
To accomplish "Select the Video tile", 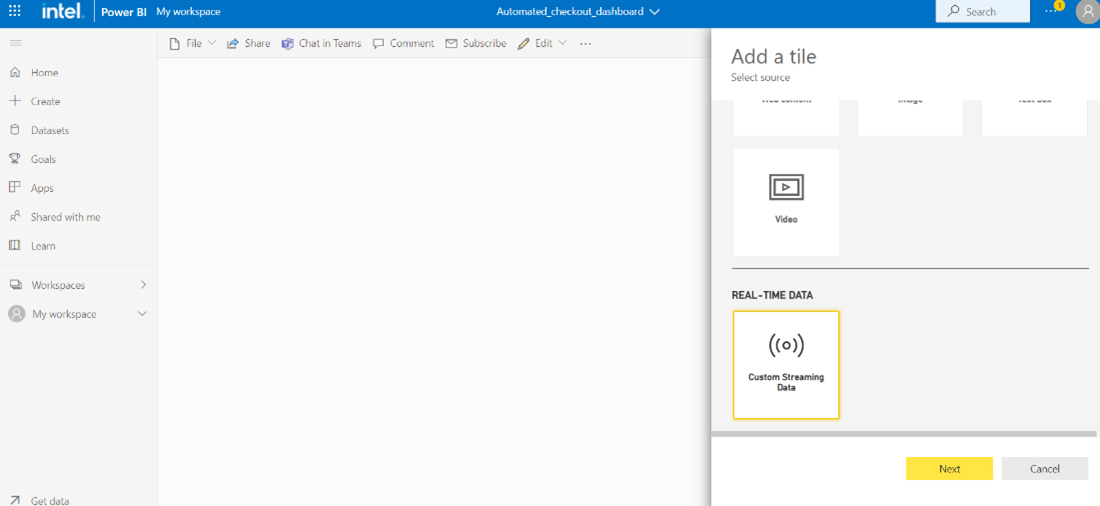I will [786, 202].
